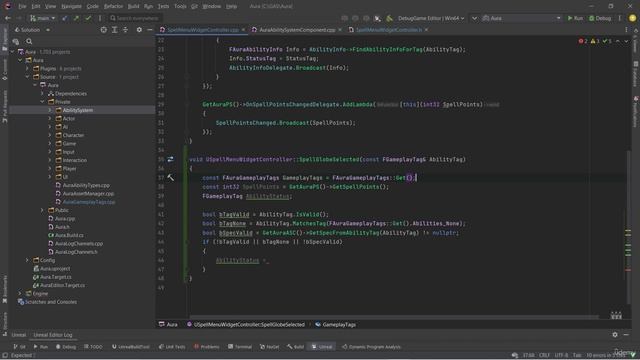The image size is (640, 360).
Task: Switch to AuraAbilitySystemComponent.cpp tab
Action: point(297,30)
